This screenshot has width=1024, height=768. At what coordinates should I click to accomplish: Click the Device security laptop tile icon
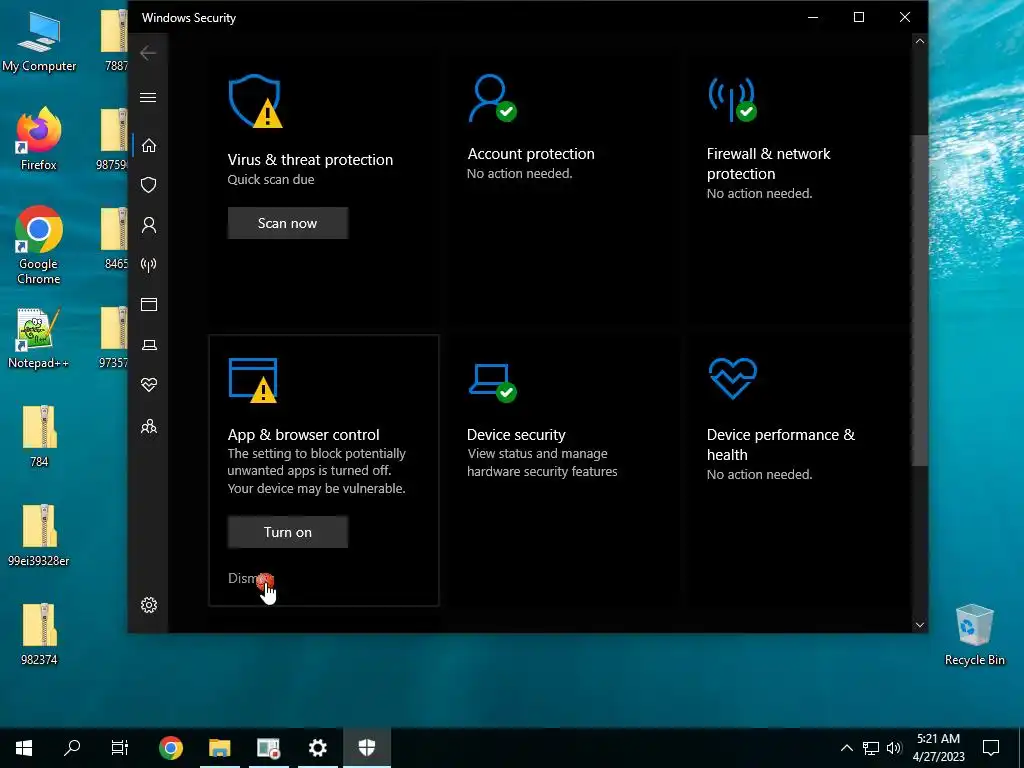(x=492, y=382)
